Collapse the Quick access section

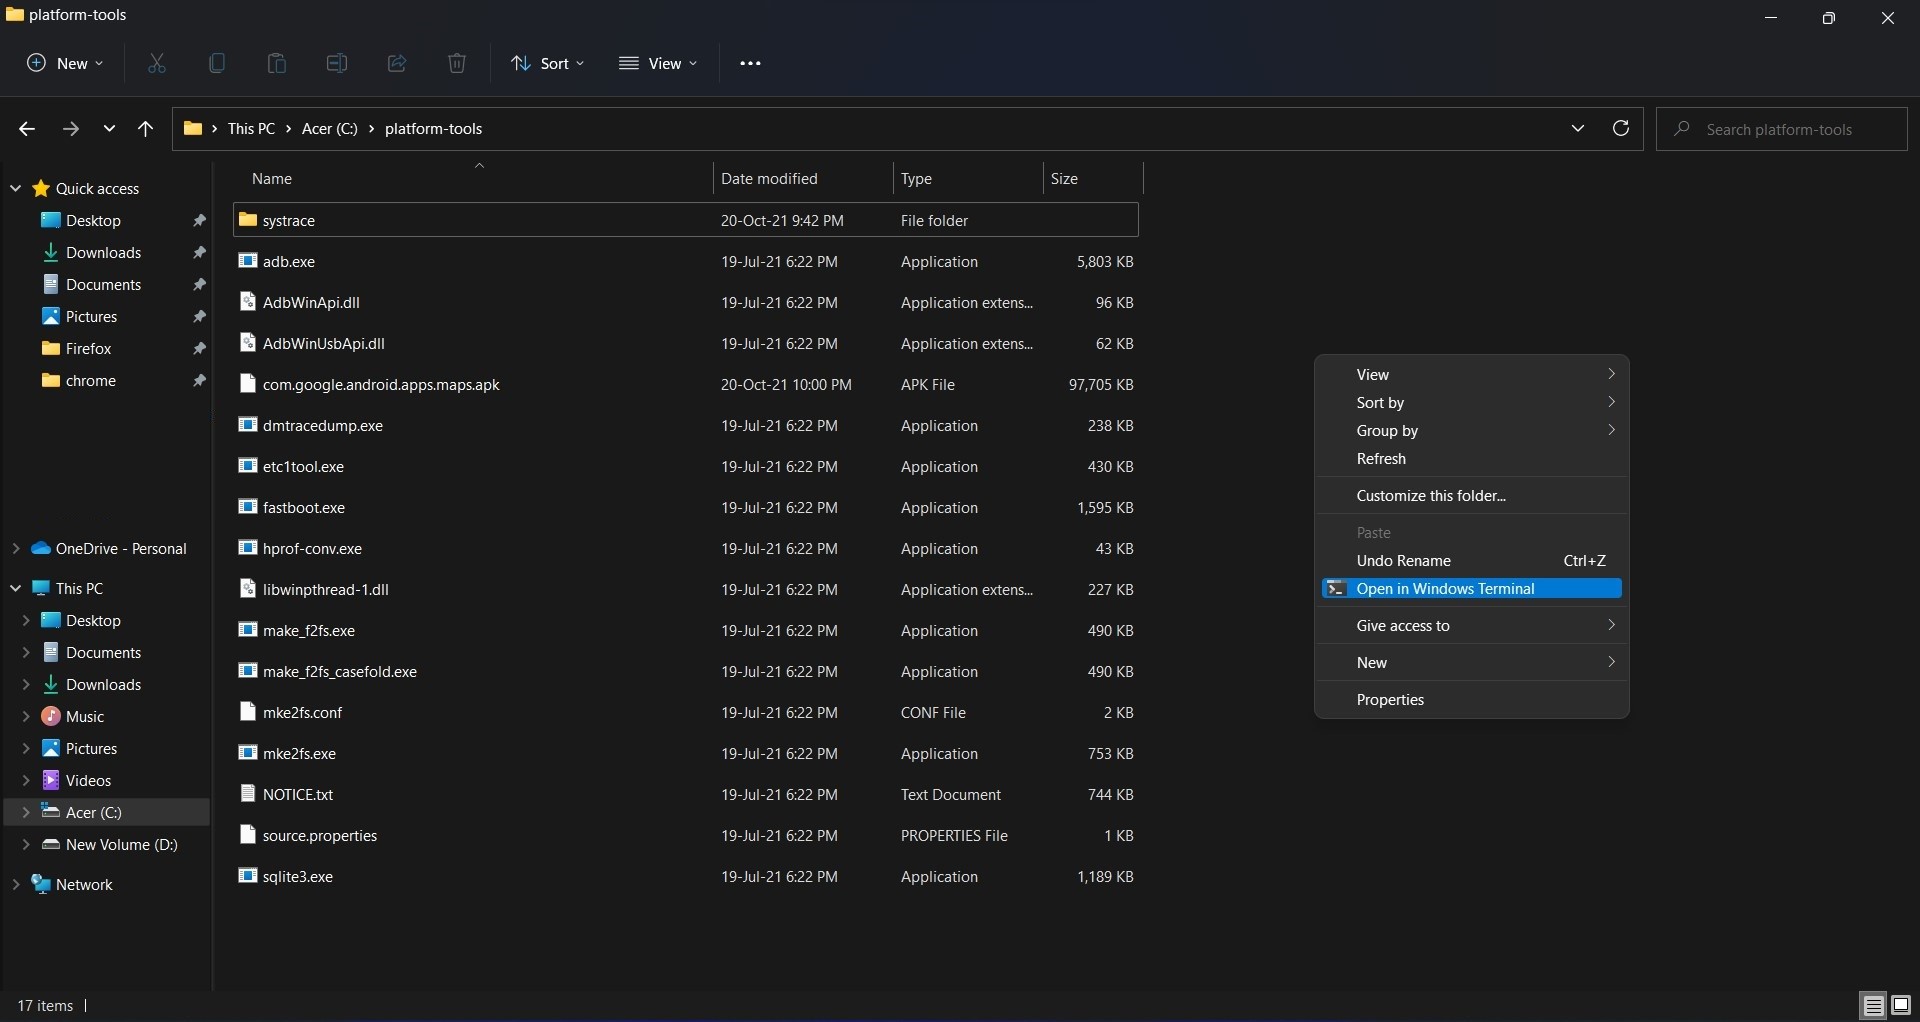tap(16, 189)
